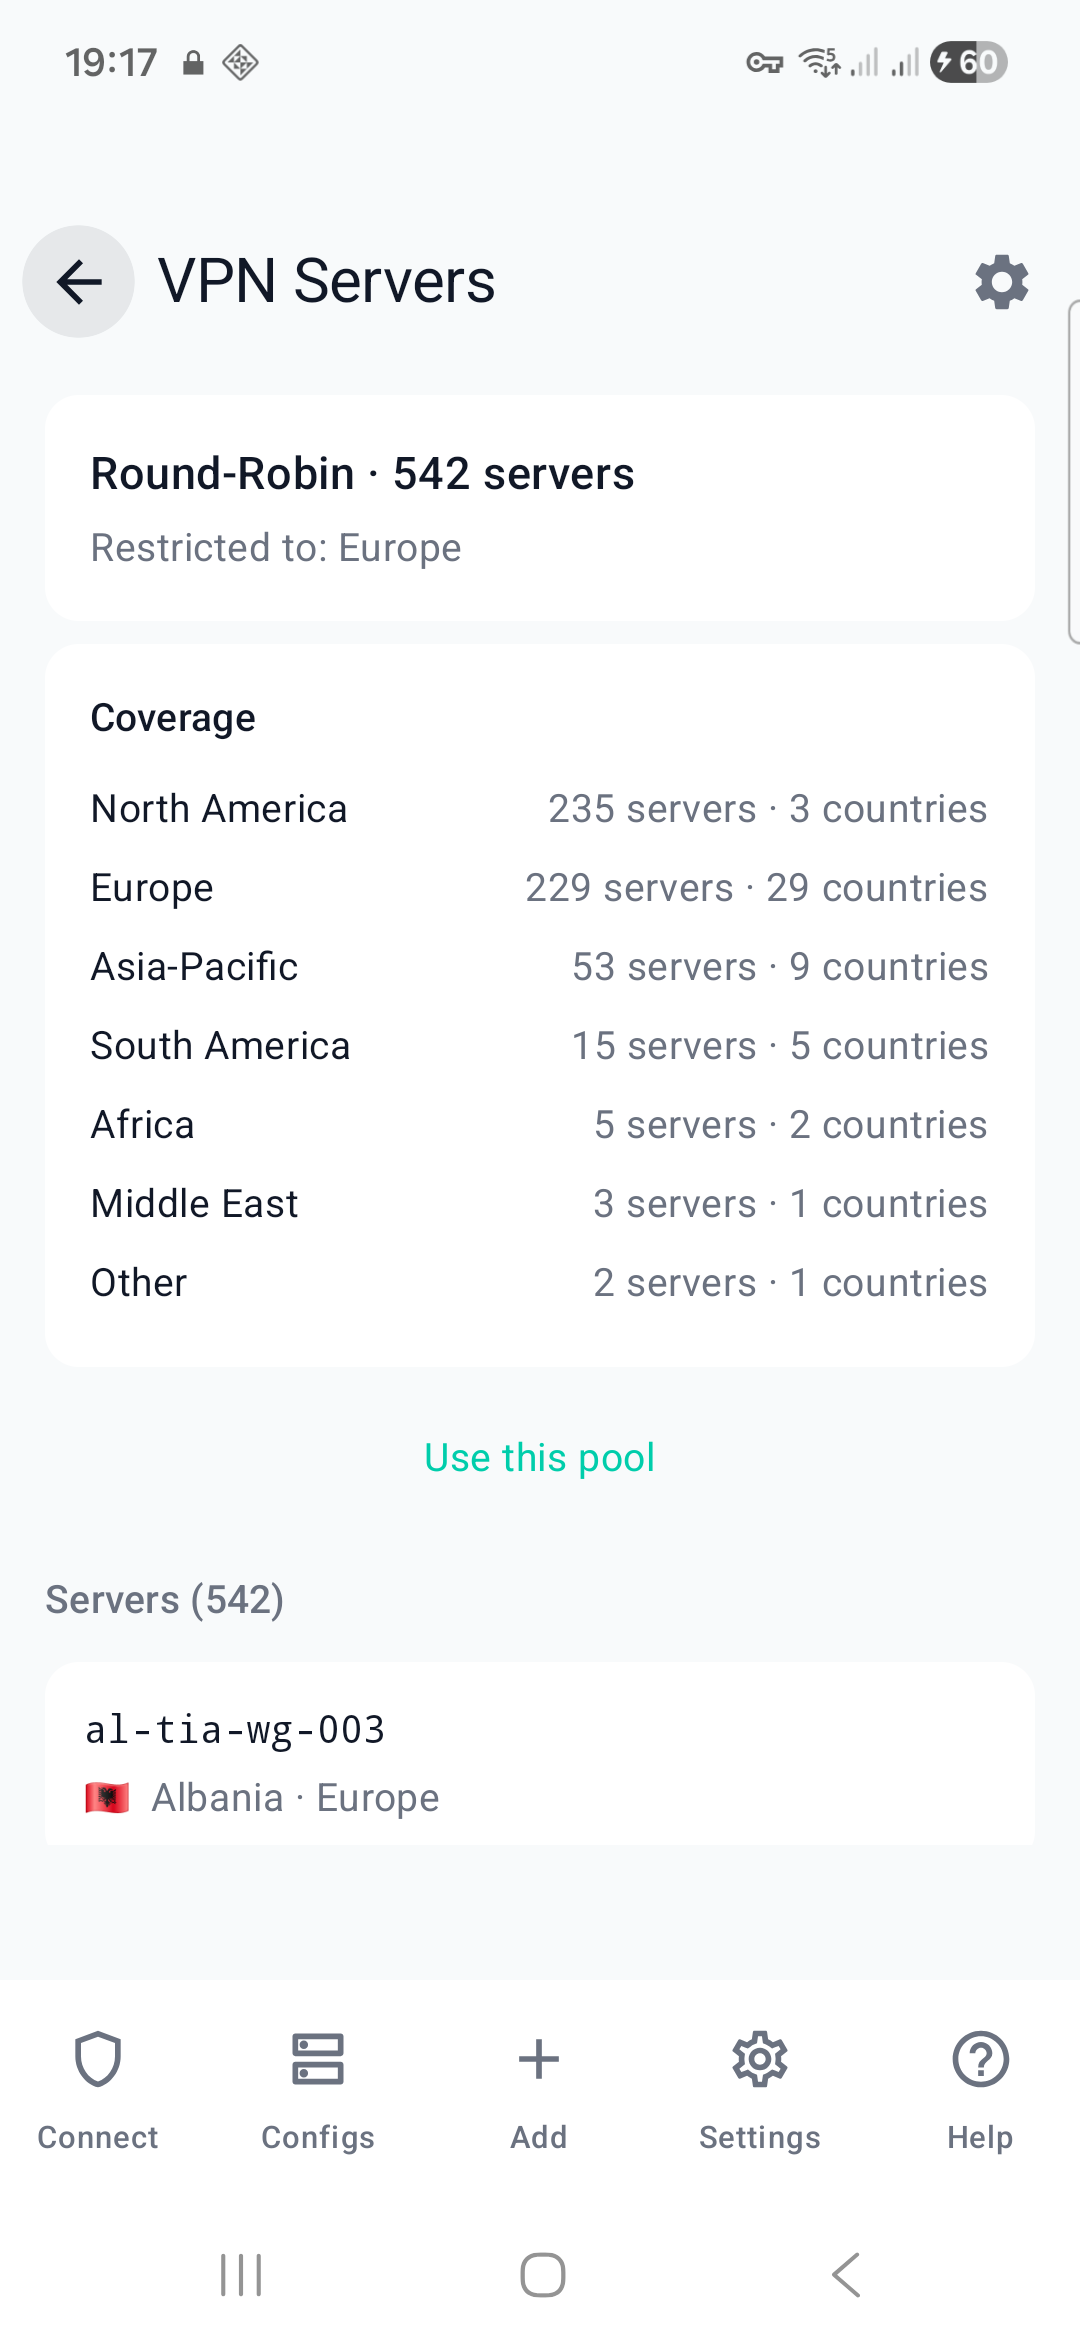Screen dimensions: 1080x2340
Task: Select the al-tia-wg-003 server entry
Action: [540, 1754]
